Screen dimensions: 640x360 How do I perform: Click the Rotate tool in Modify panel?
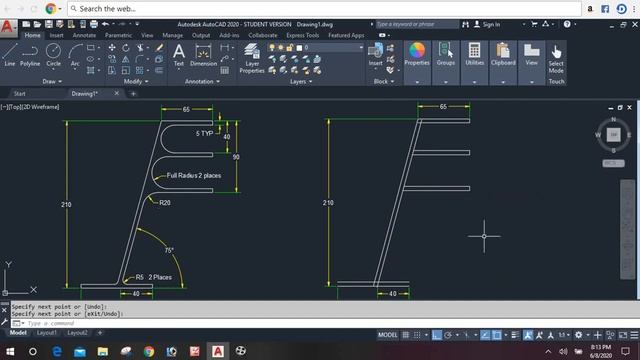coord(126,48)
